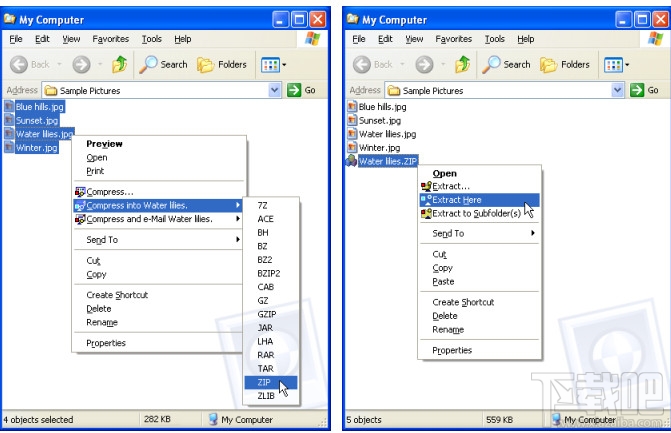The image size is (671, 433).
Task: Open Back history arrow in left window
Action: click(59, 65)
